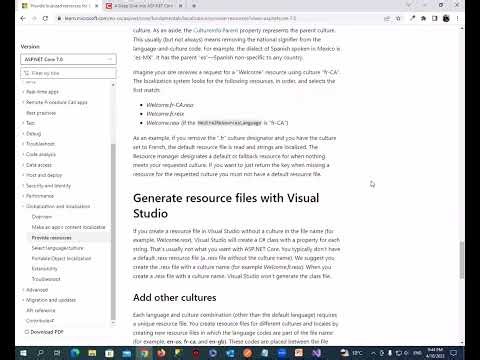
Task: Close the second browser tab
Action: [181, 6]
